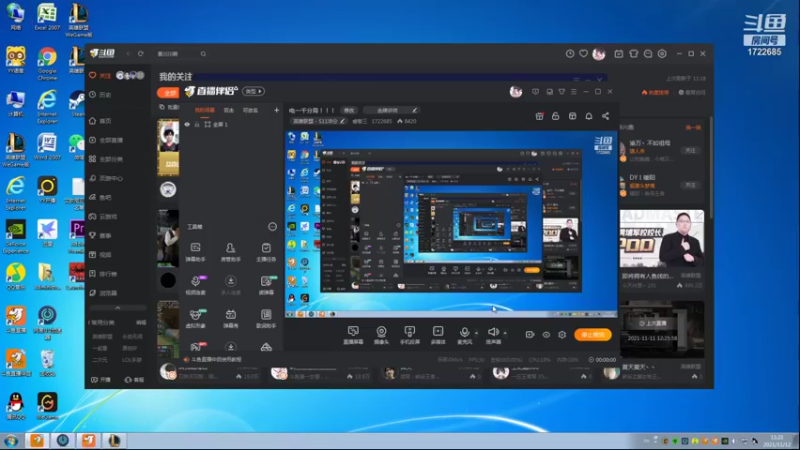Add a 手机投屏 phone casting source

click(410, 335)
